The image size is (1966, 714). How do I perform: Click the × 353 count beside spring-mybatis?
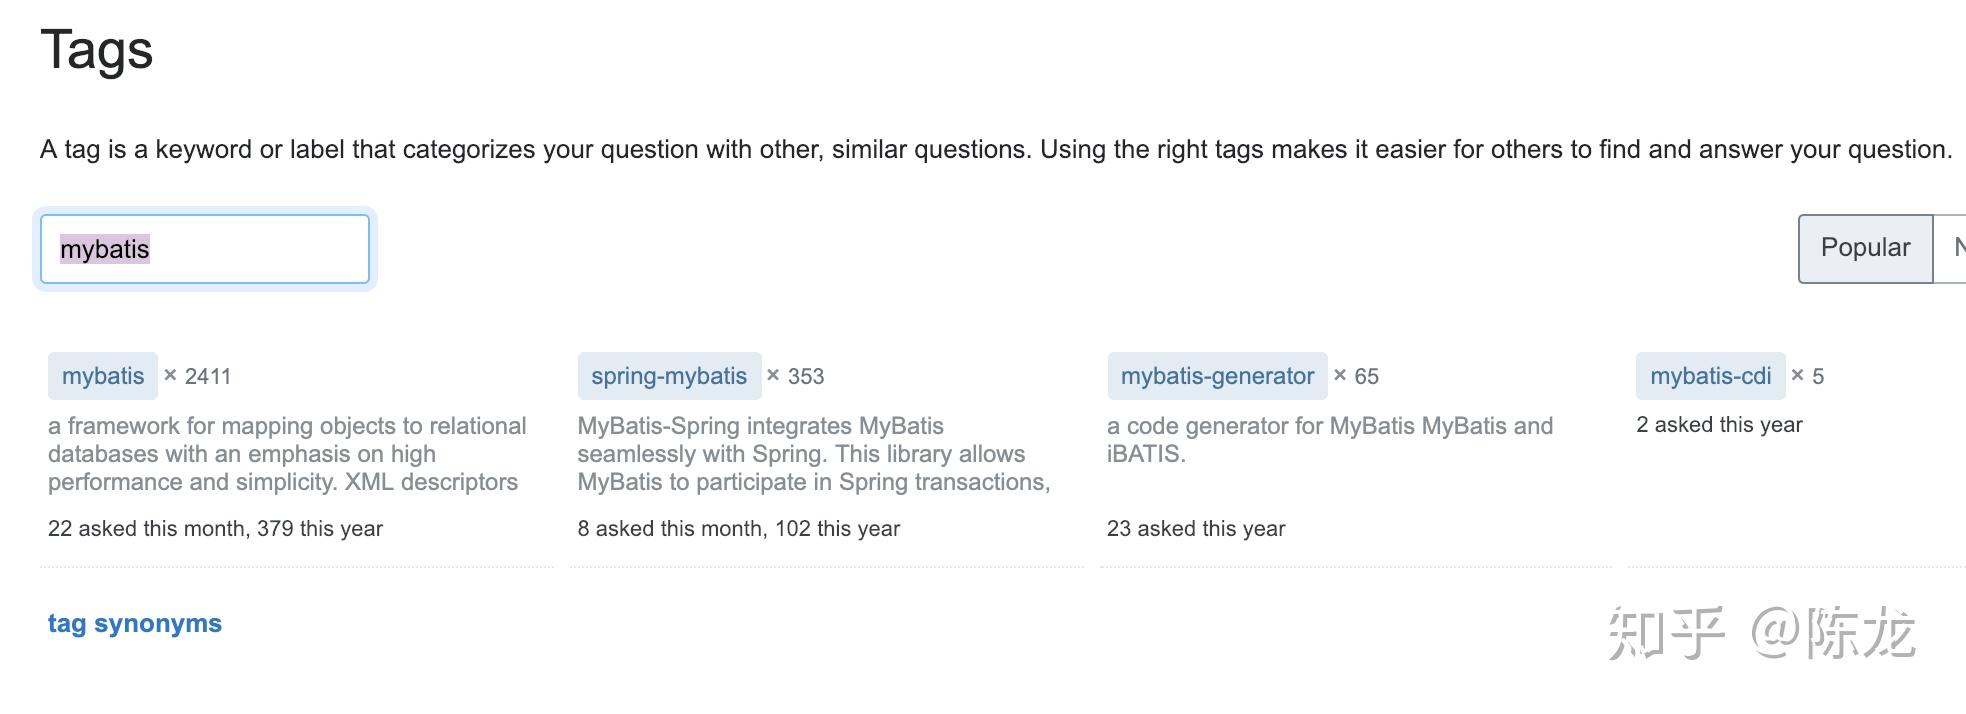pyautogui.click(x=796, y=376)
